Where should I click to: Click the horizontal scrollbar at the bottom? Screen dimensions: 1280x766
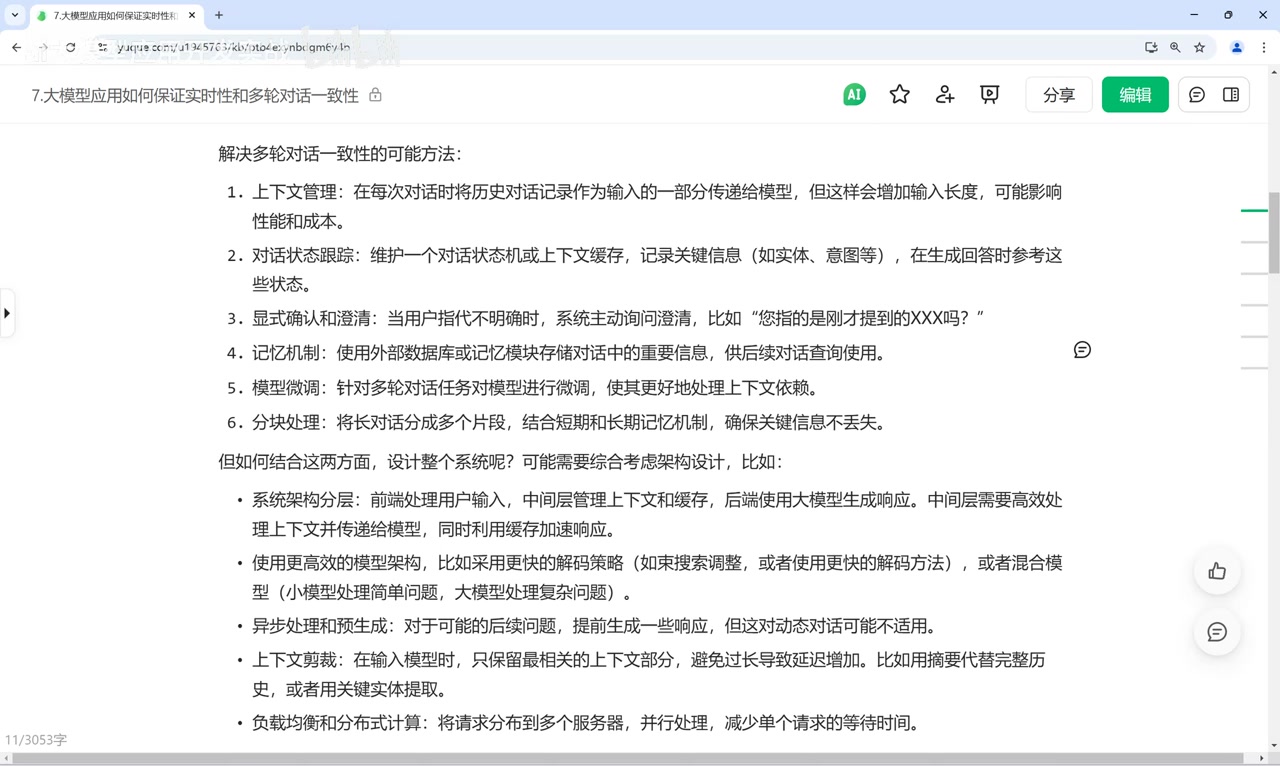pos(626,759)
